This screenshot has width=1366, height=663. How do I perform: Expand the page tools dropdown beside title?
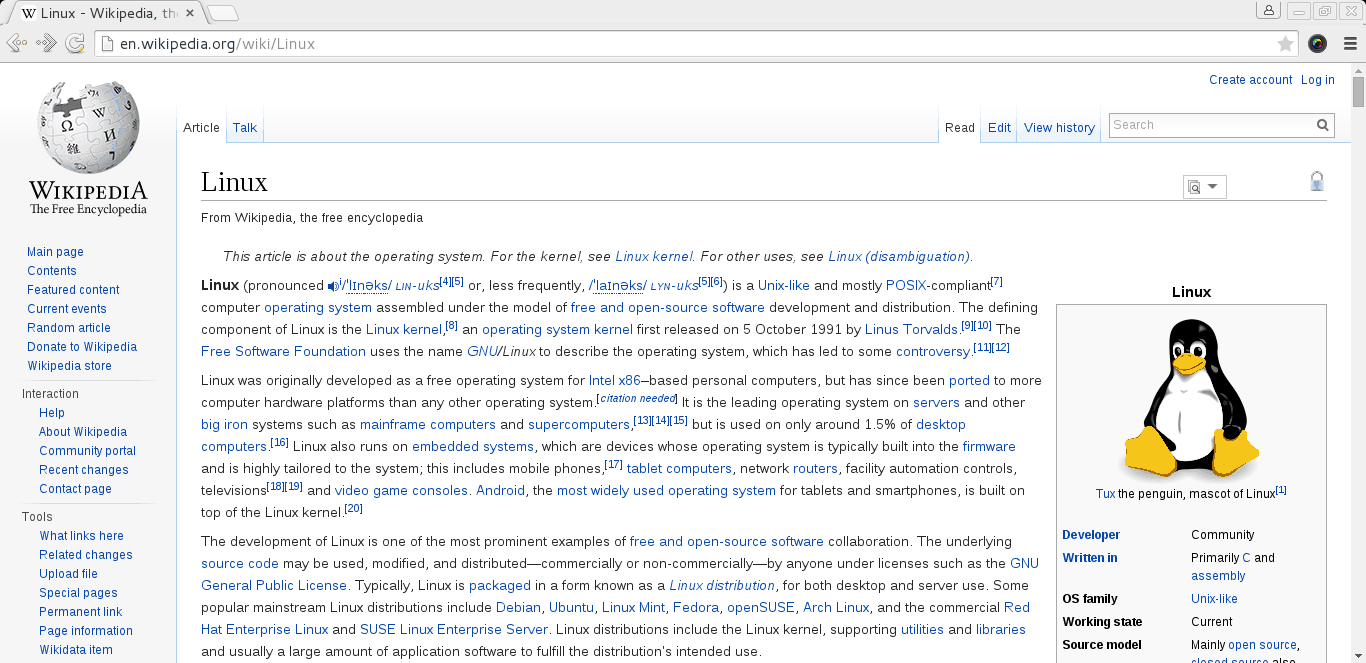click(1204, 187)
